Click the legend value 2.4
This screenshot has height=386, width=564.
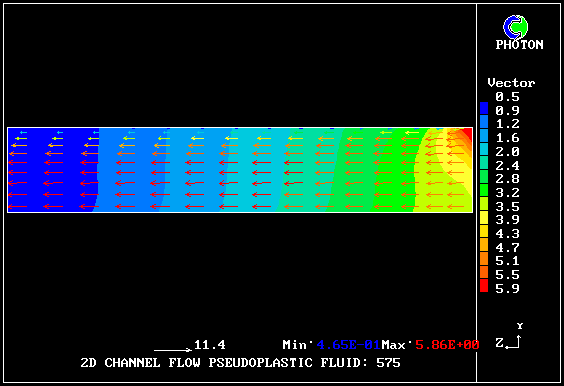[x=507, y=165]
